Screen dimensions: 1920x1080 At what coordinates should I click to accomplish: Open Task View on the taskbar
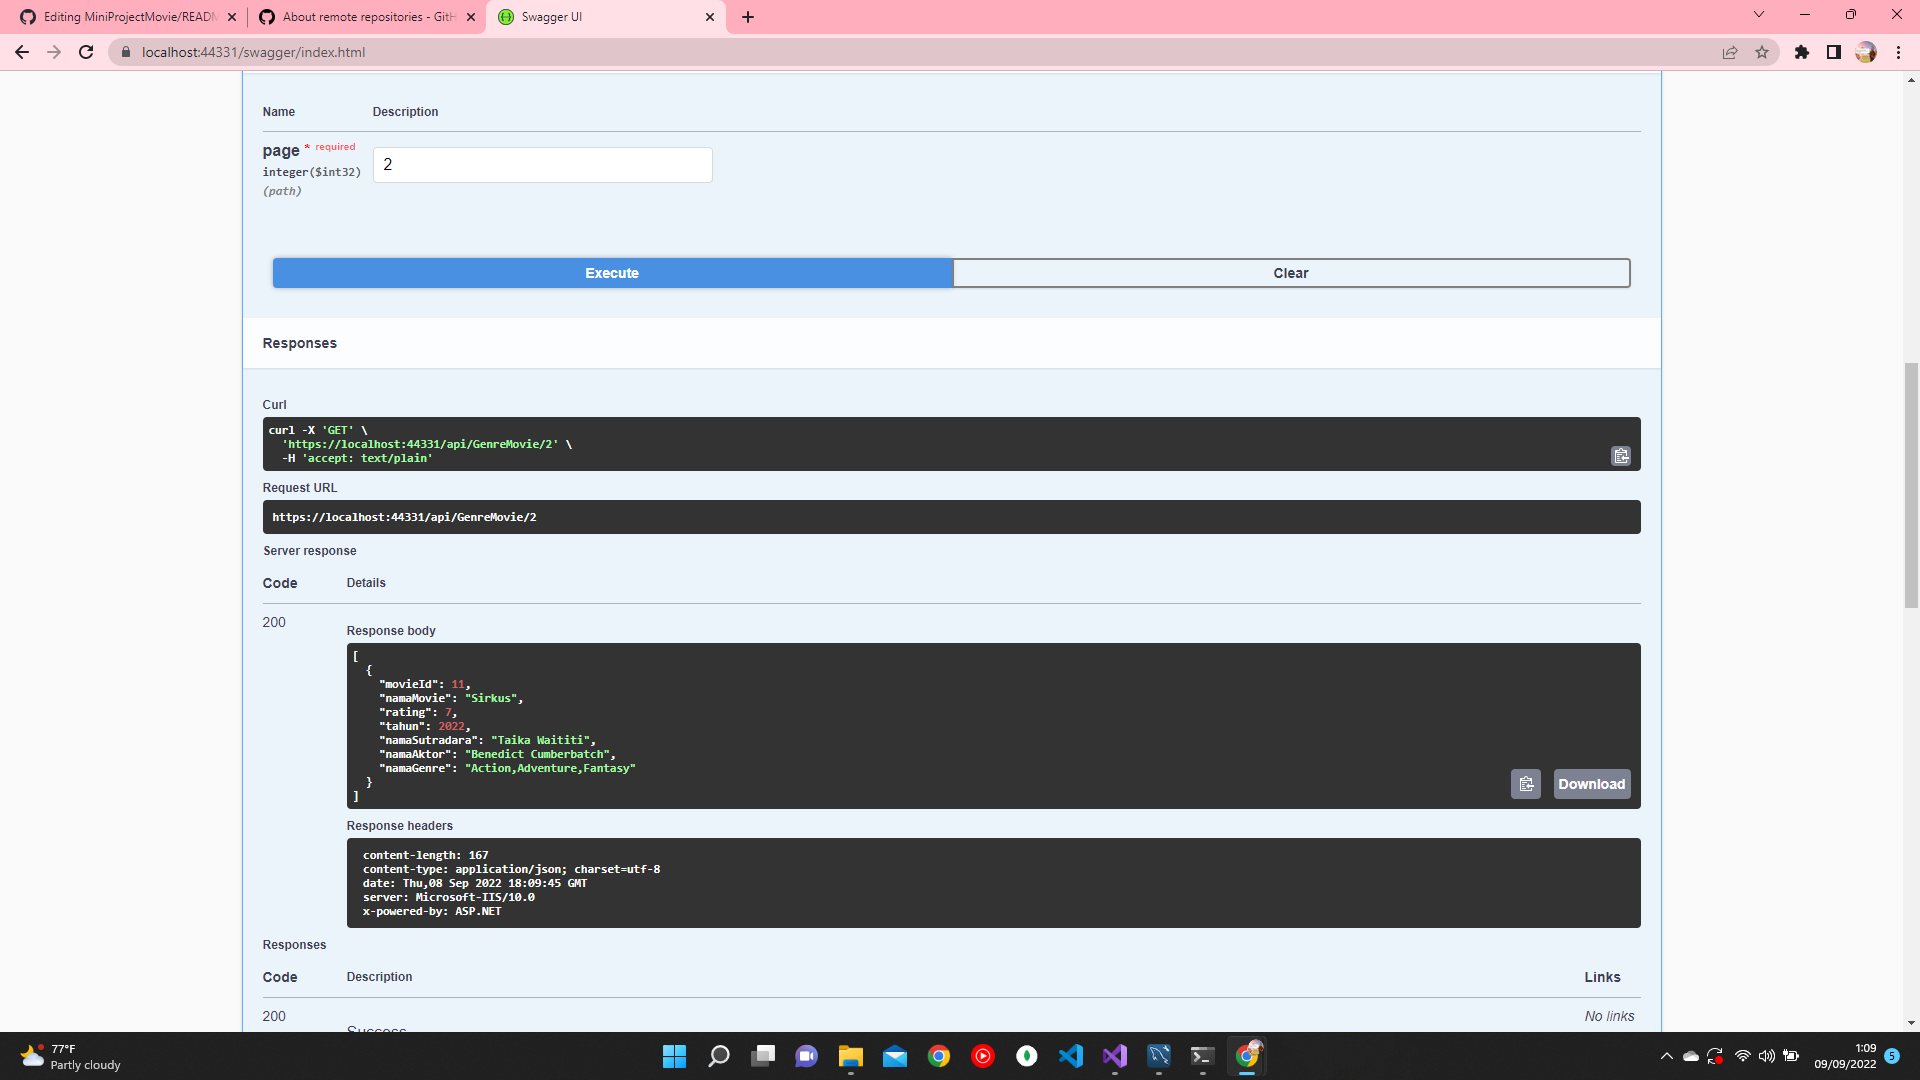(763, 1056)
